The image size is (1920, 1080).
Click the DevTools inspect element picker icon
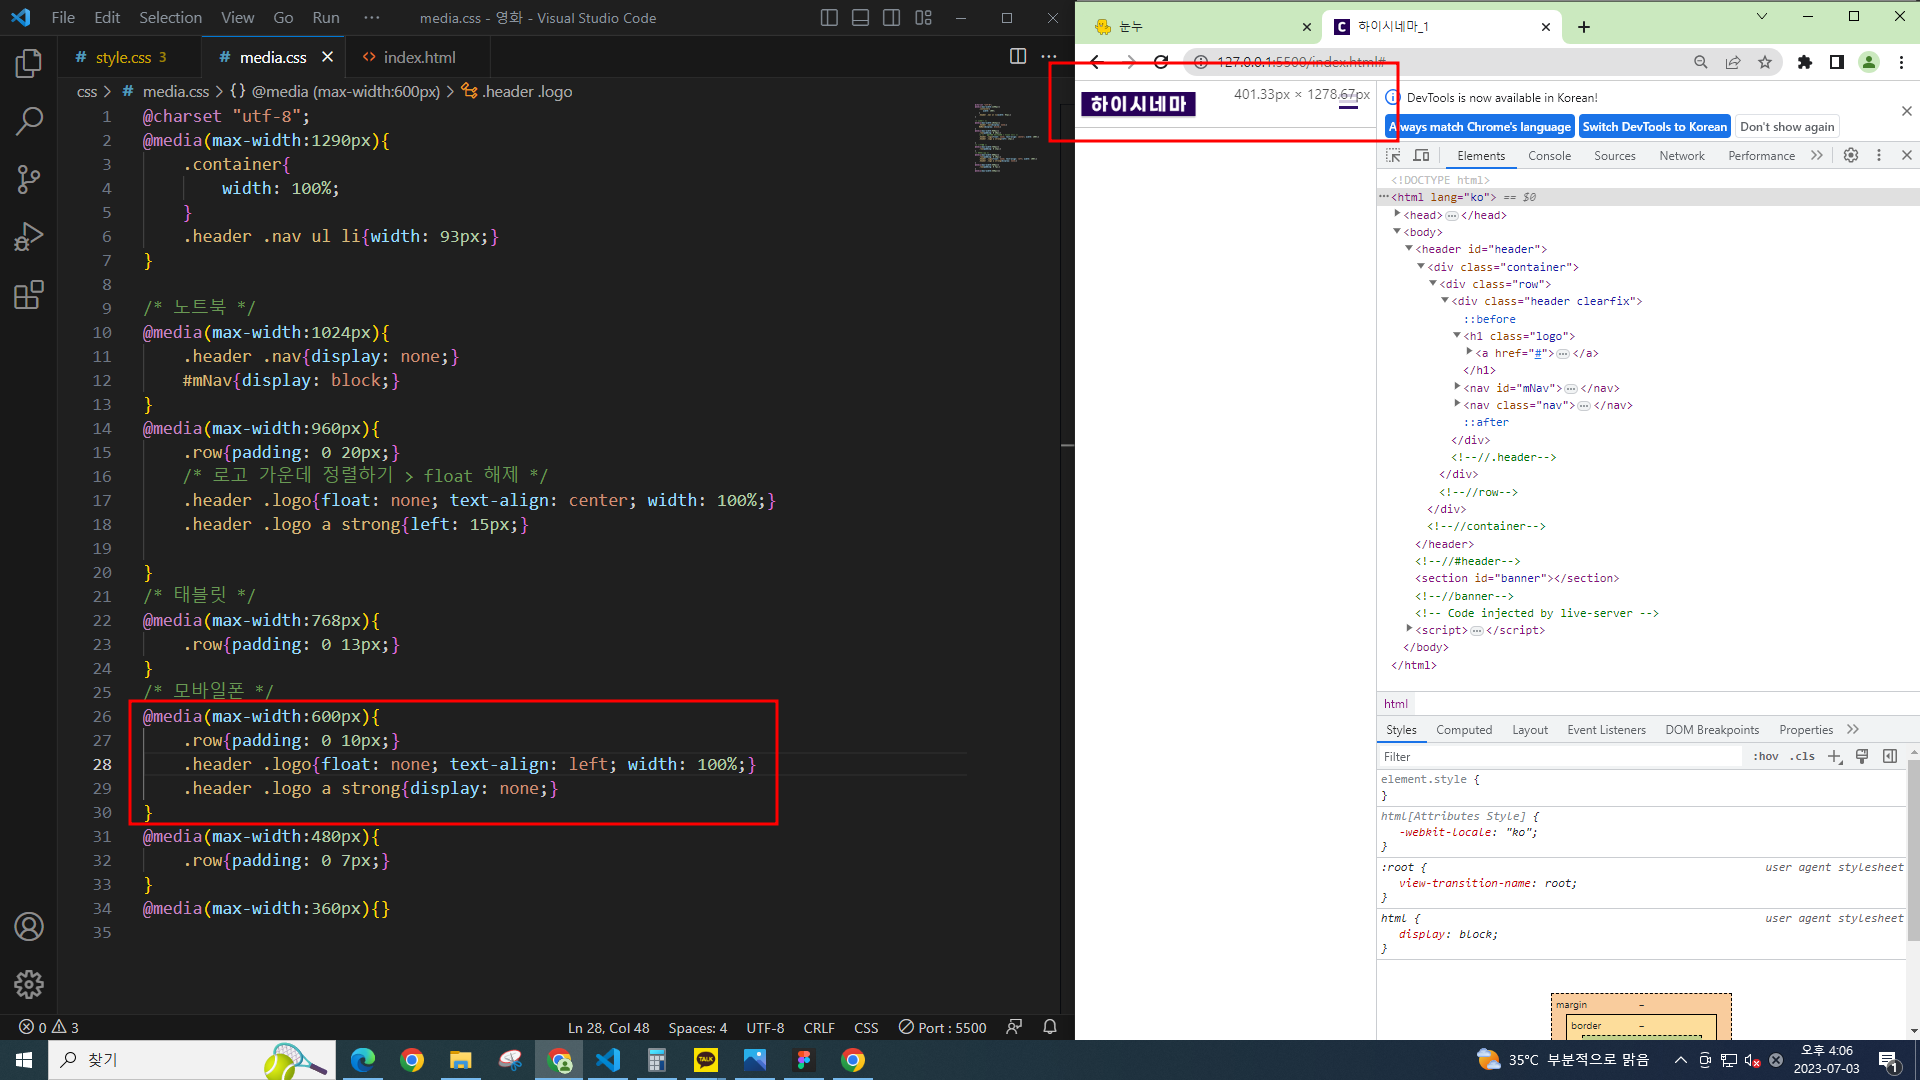point(1393,156)
